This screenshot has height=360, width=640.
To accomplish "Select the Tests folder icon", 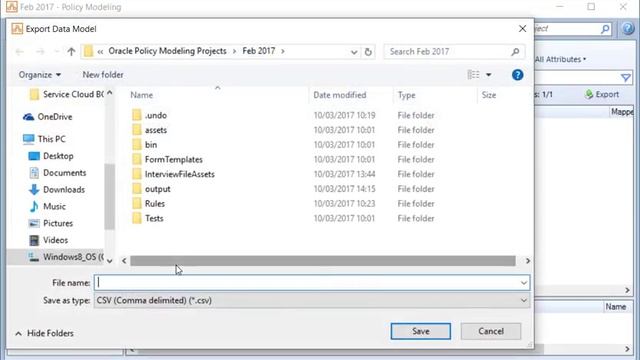I will (137, 218).
